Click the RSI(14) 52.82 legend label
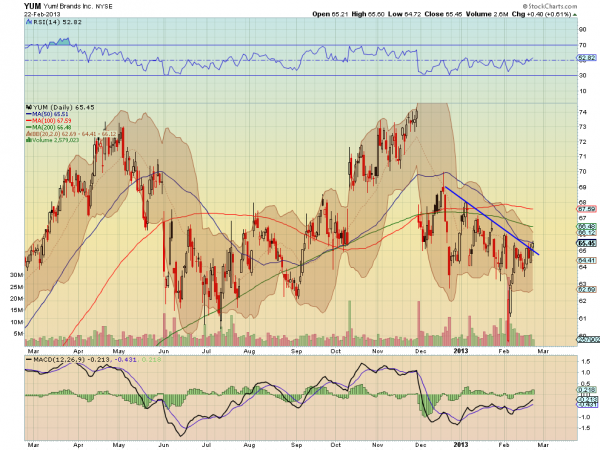Screen dimensions: 600x450 point(57,22)
